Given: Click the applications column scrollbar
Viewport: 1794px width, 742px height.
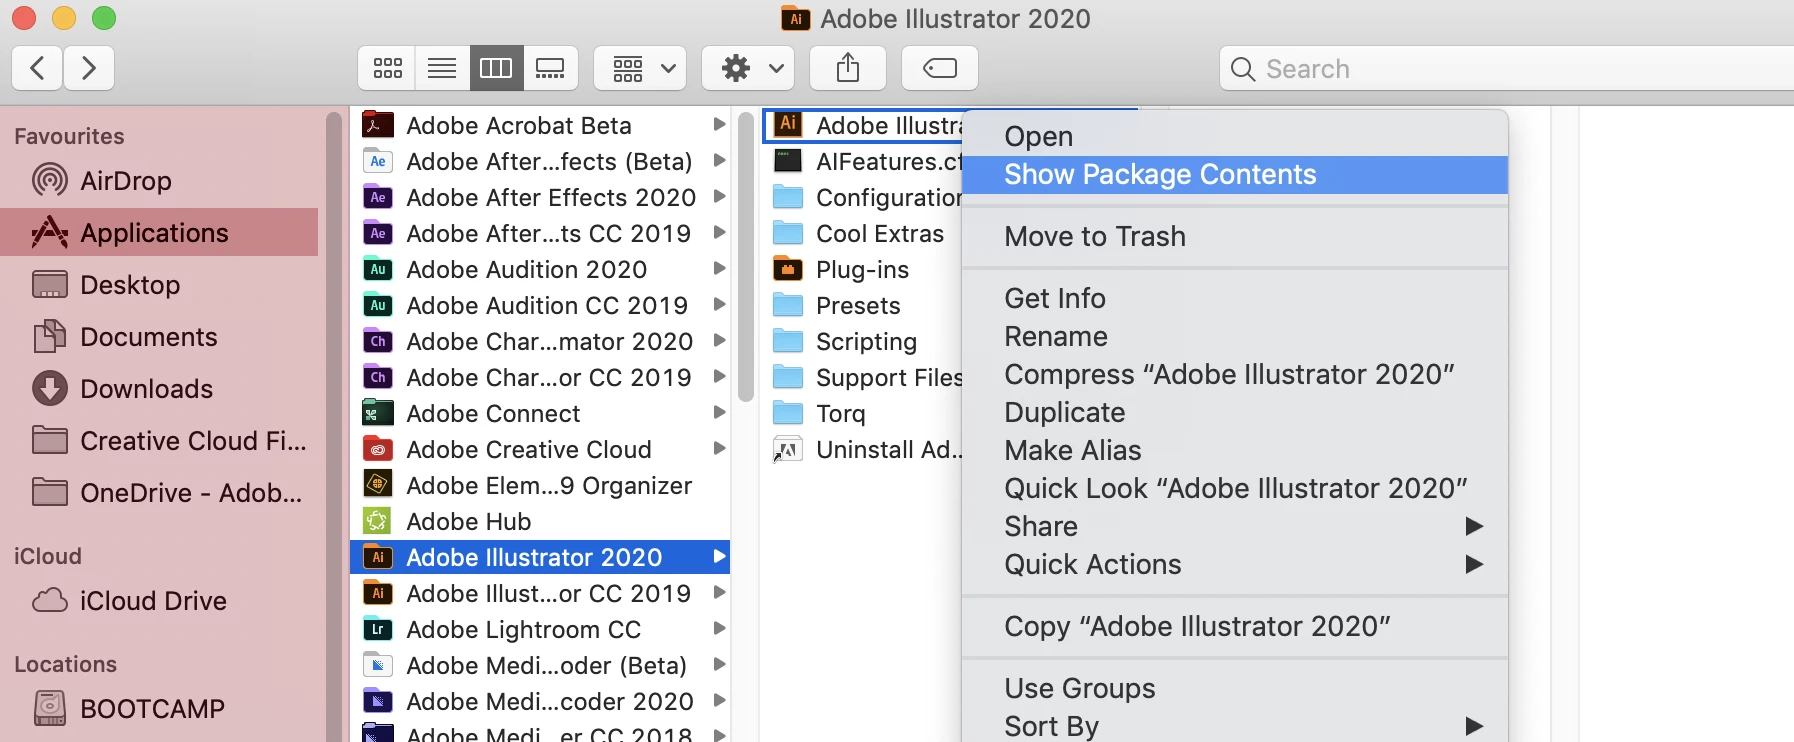Looking at the screenshot, I should 745,257.
